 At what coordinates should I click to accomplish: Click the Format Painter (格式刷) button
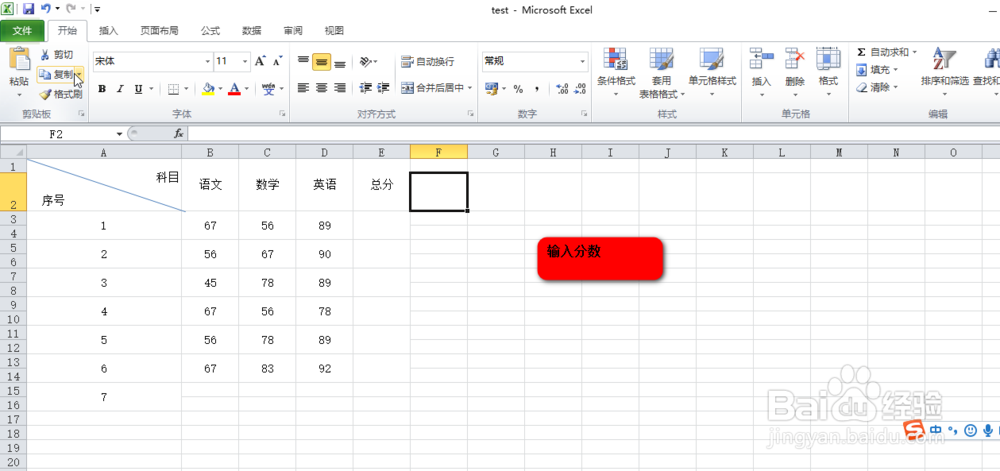(60, 94)
